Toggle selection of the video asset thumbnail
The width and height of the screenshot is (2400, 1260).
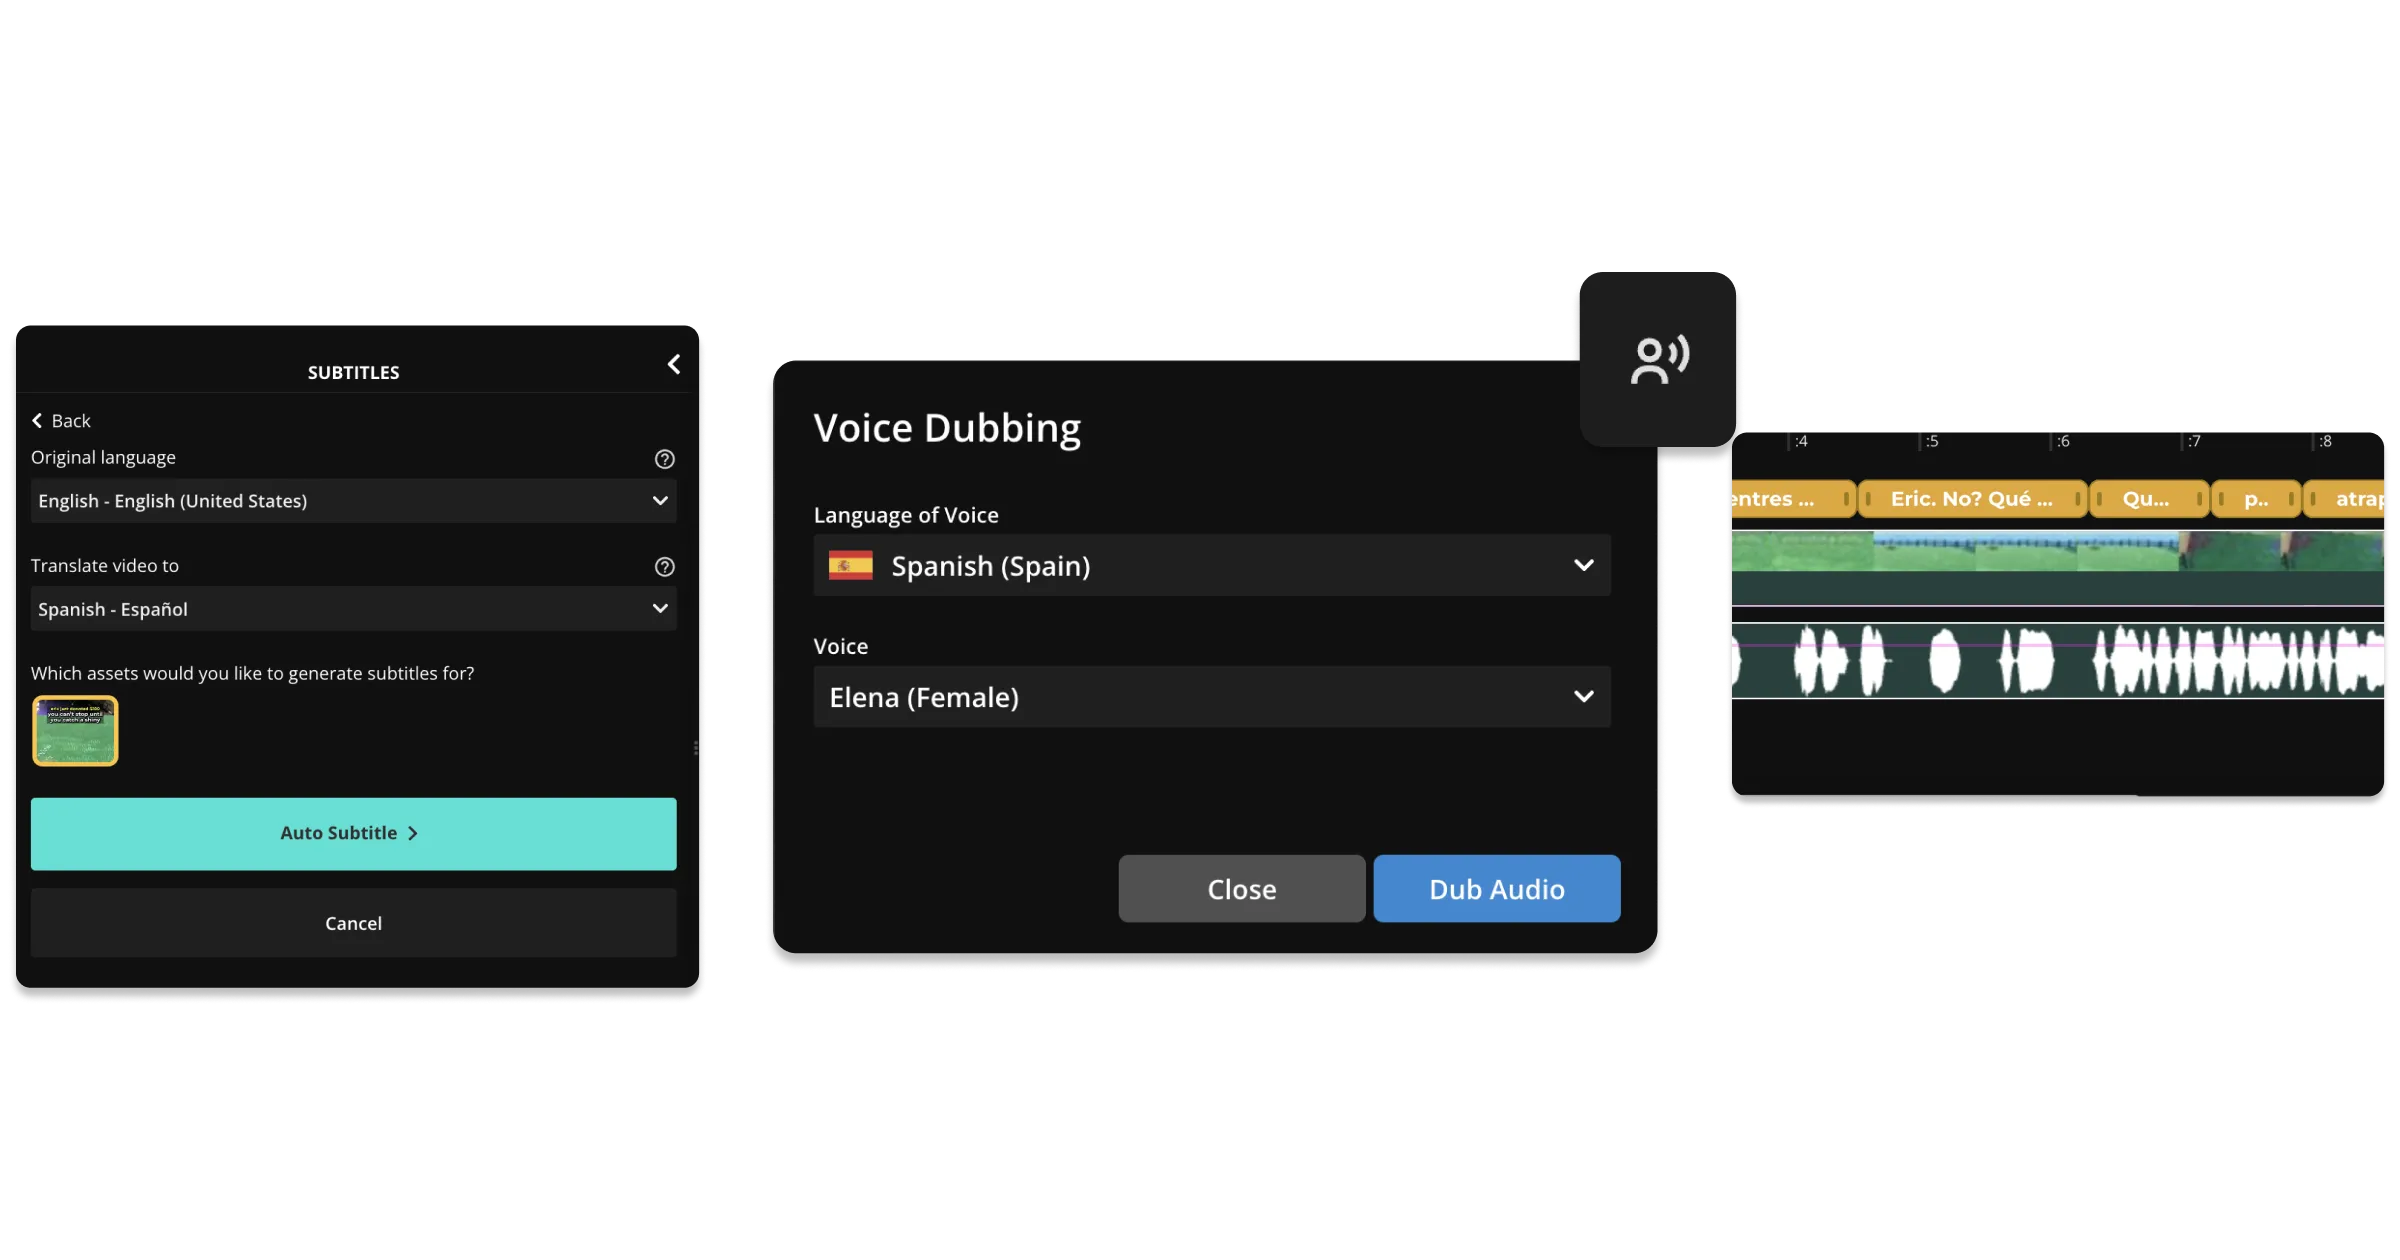(x=74, y=731)
